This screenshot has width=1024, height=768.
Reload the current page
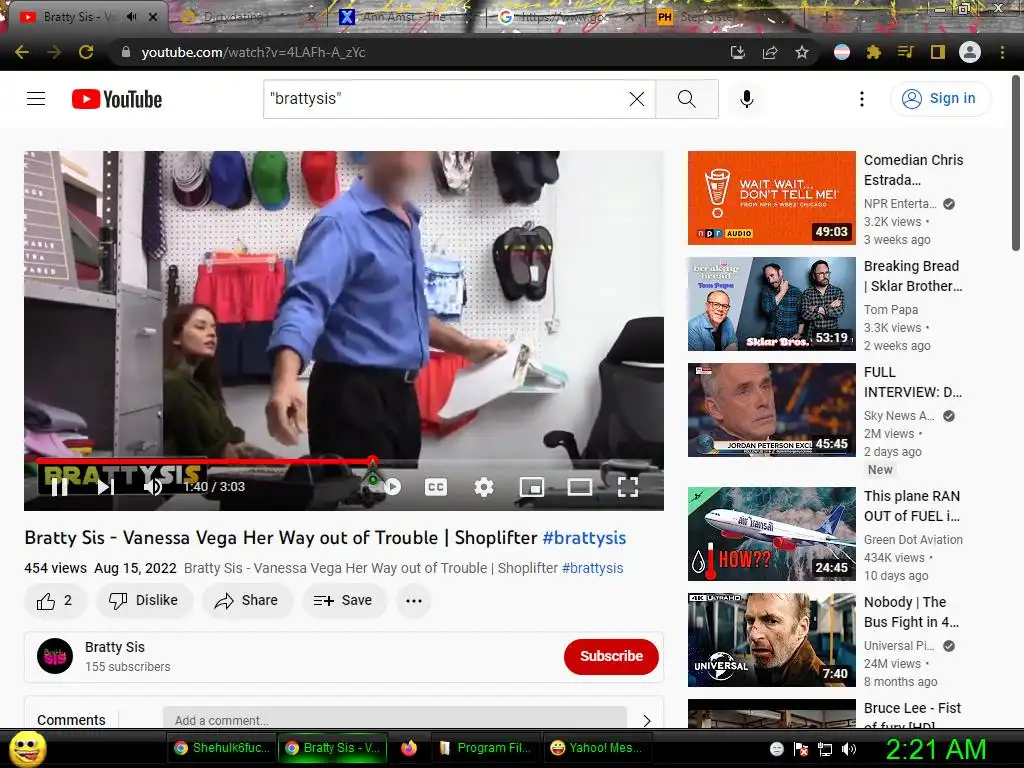(x=86, y=52)
